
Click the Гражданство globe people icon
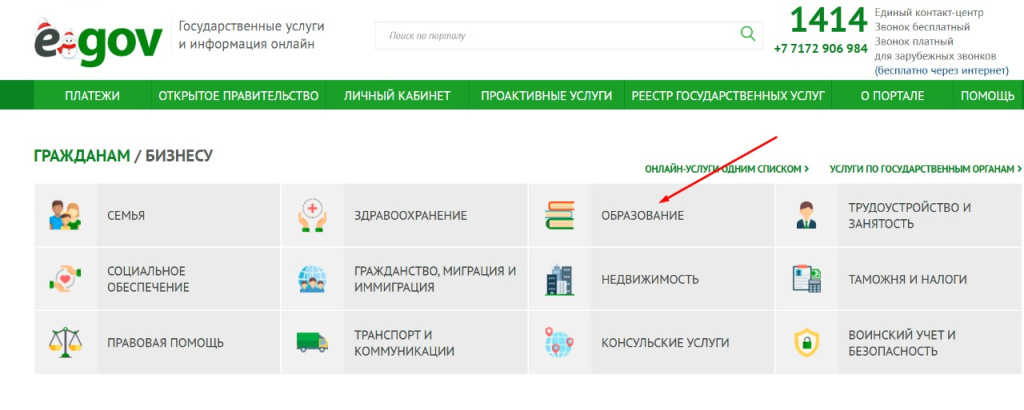312,279
